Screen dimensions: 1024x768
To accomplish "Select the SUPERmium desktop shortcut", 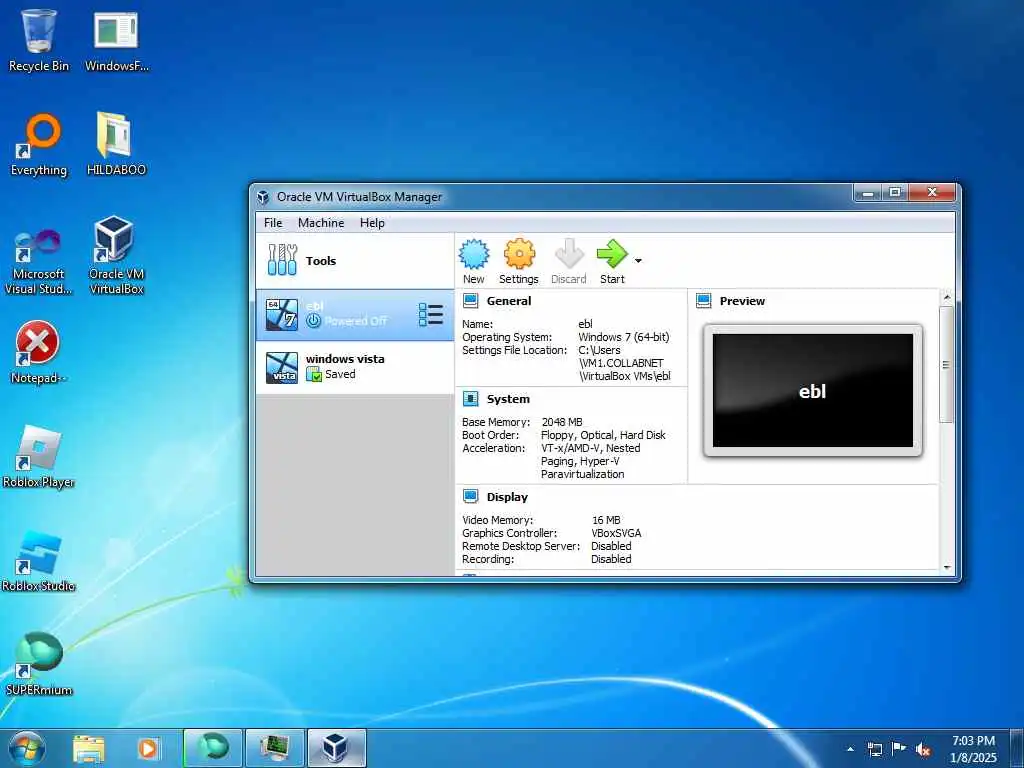I will [x=39, y=664].
